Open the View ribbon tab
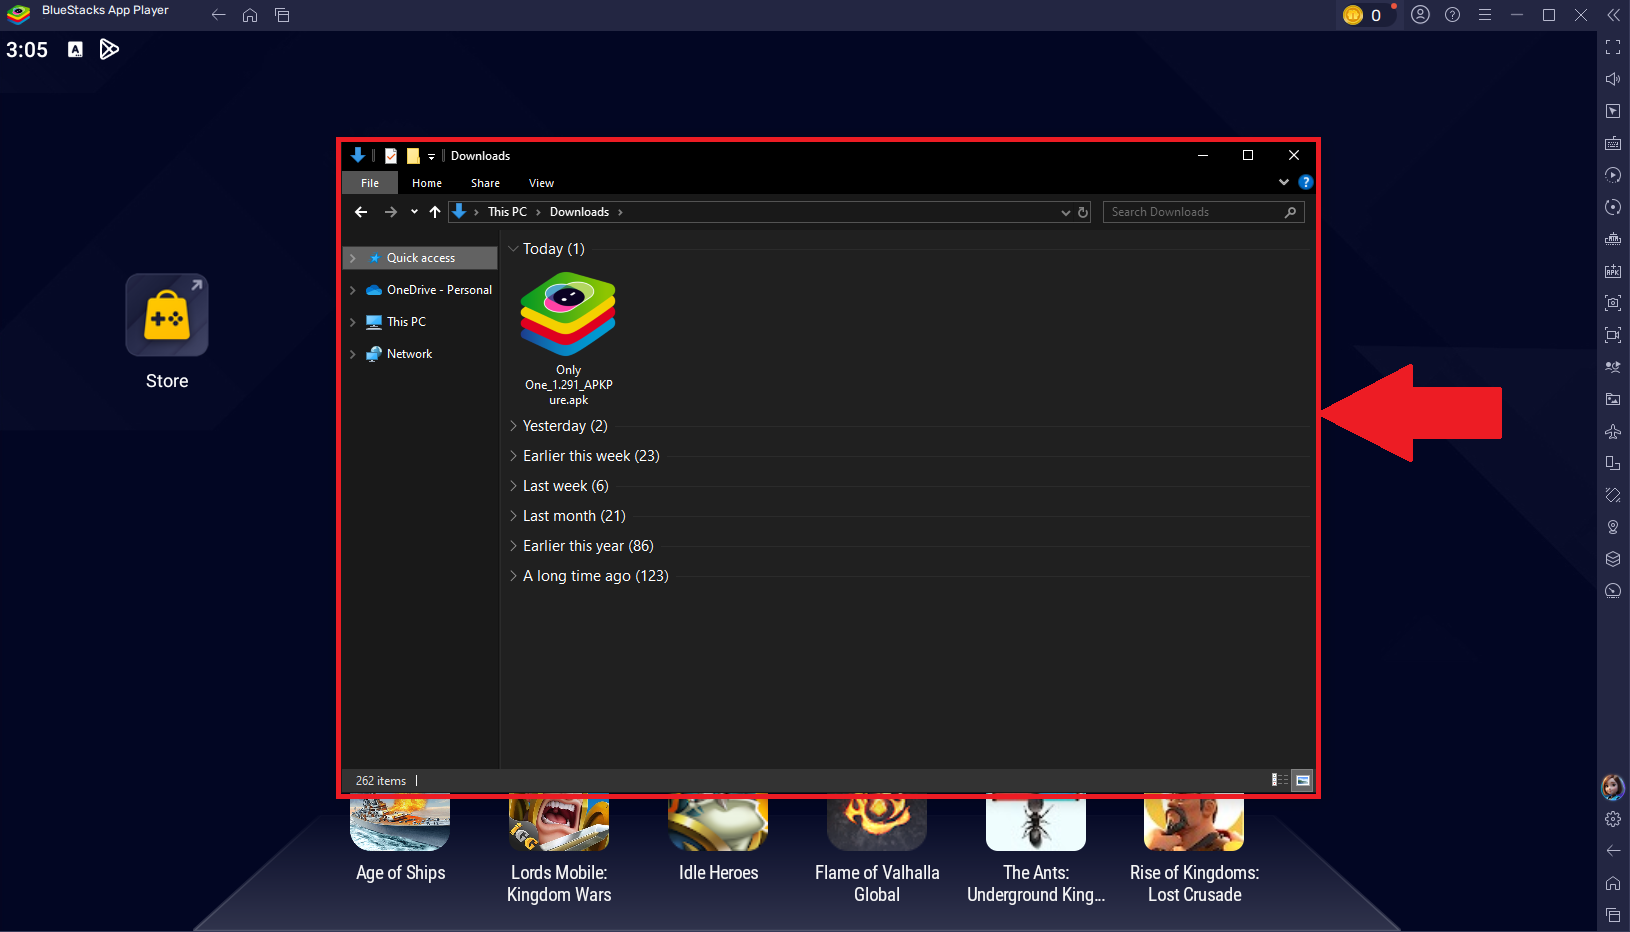Image resolution: width=1630 pixels, height=932 pixels. point(541,183)
